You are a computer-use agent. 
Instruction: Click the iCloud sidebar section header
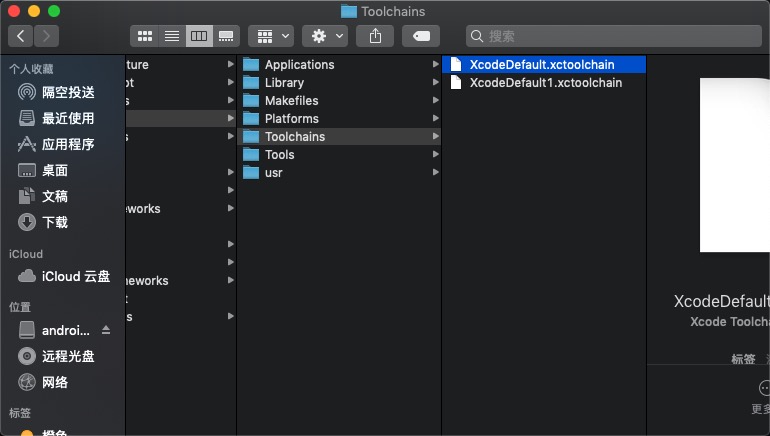coord(26,254)
